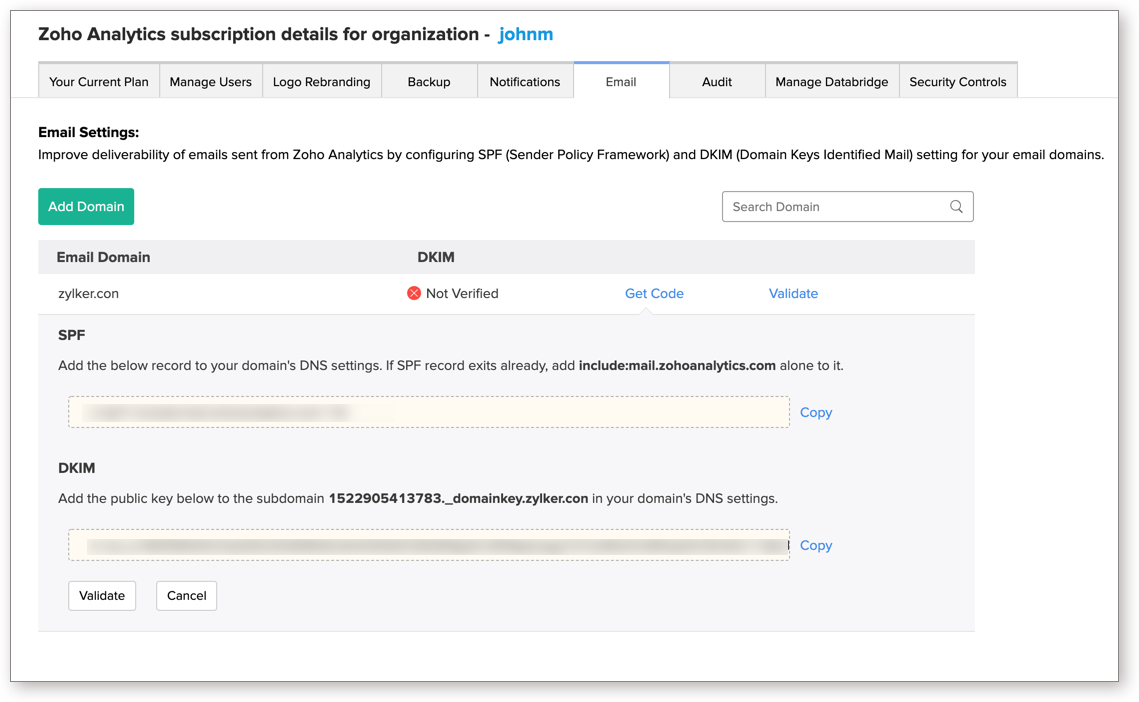
Task: Open the Backup tab
Action: click(x=428, y=81)
